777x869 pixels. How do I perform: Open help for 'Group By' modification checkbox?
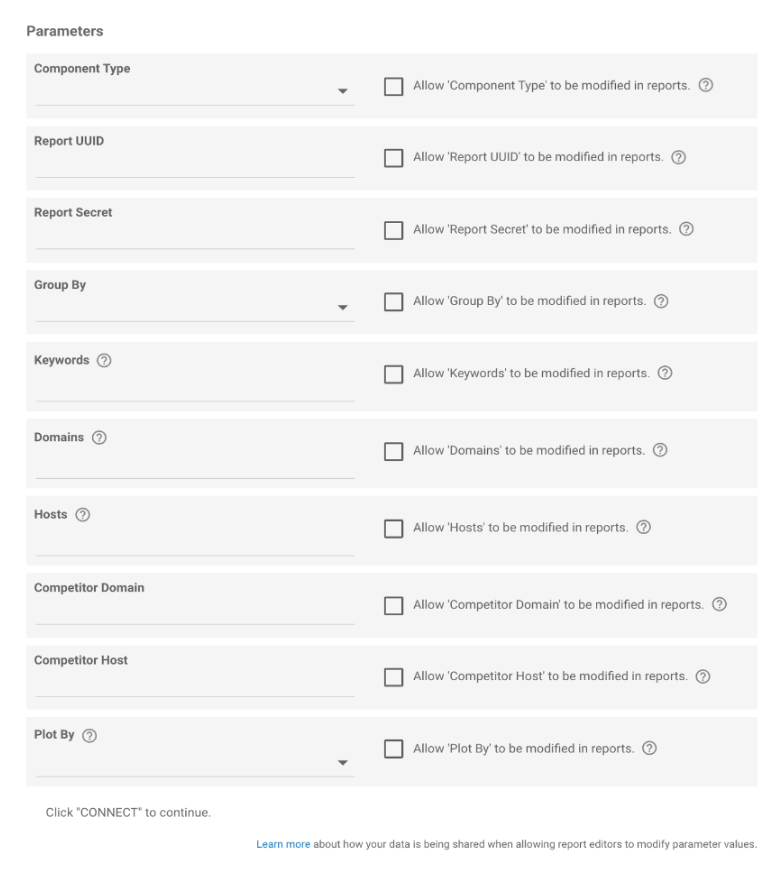click(661, 301)
